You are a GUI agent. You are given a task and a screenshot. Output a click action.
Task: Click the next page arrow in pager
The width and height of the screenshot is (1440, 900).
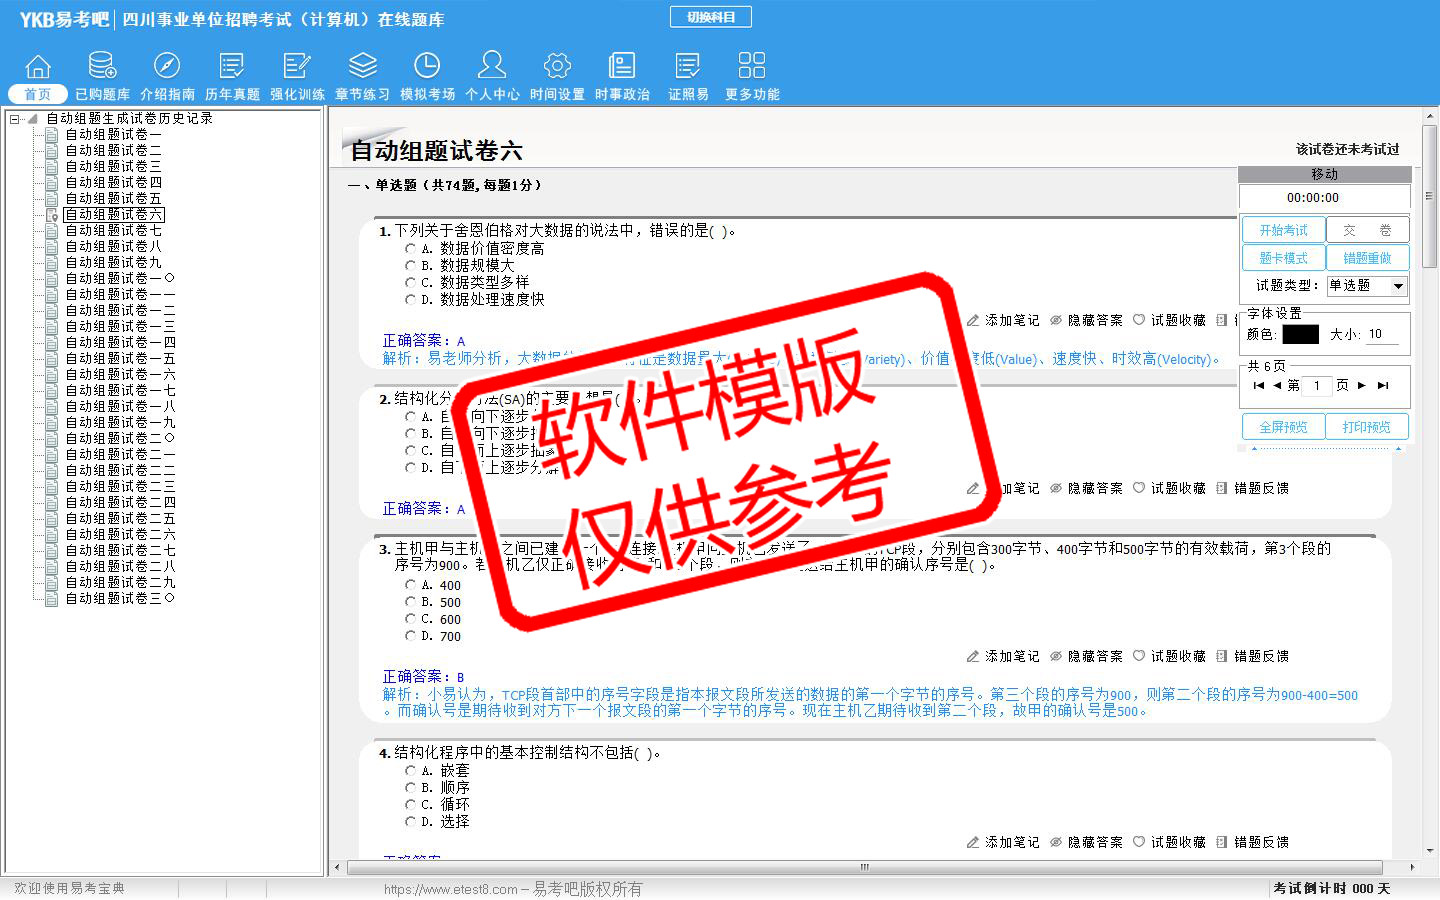[x=1361, y=385]
